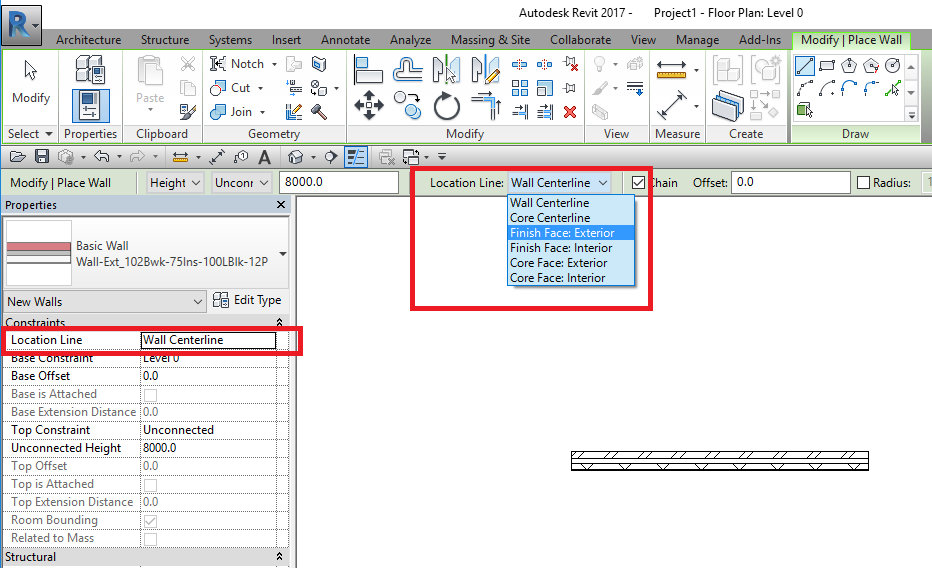Click the Location Line combo box
Viewport: 932px width, 568px height.
559,183
